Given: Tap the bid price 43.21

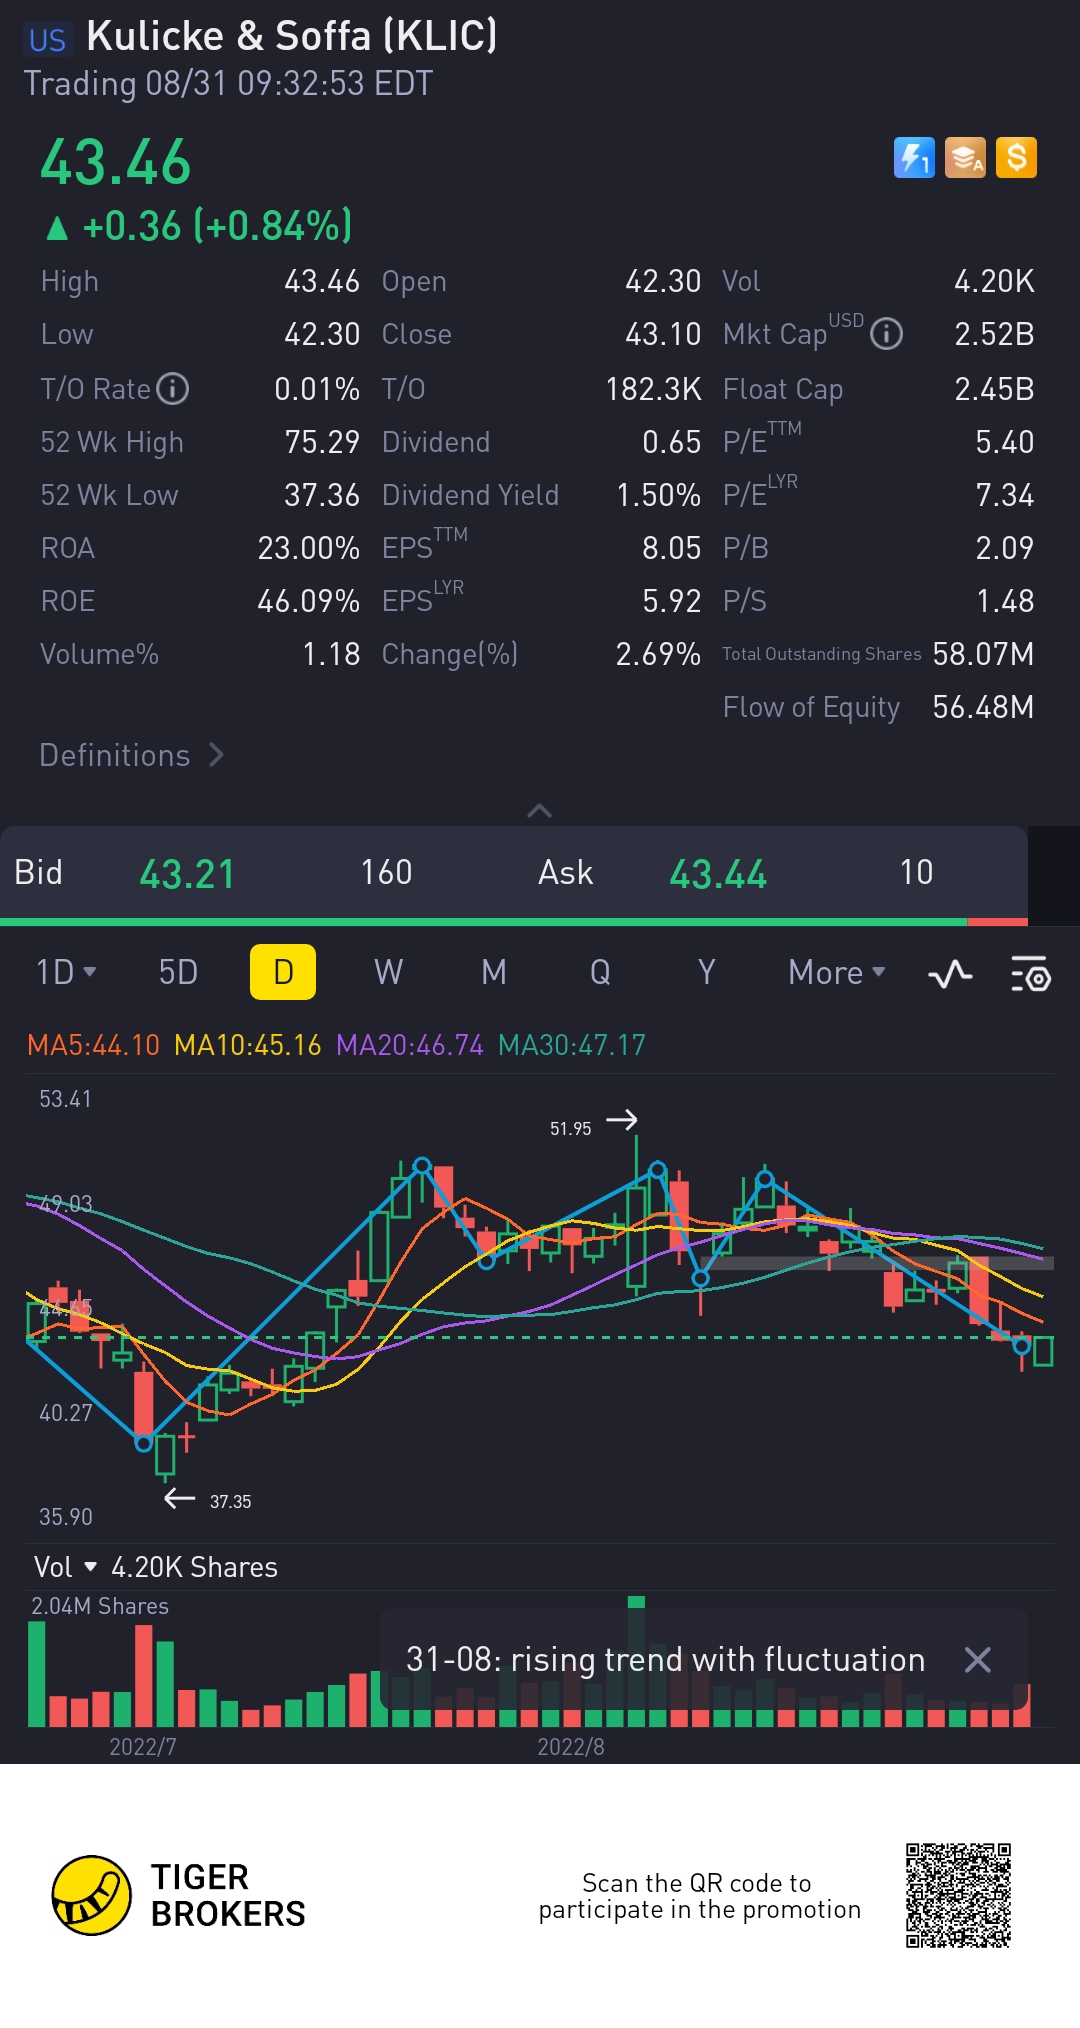Looking at the screenshot, I should coord(187,874).
